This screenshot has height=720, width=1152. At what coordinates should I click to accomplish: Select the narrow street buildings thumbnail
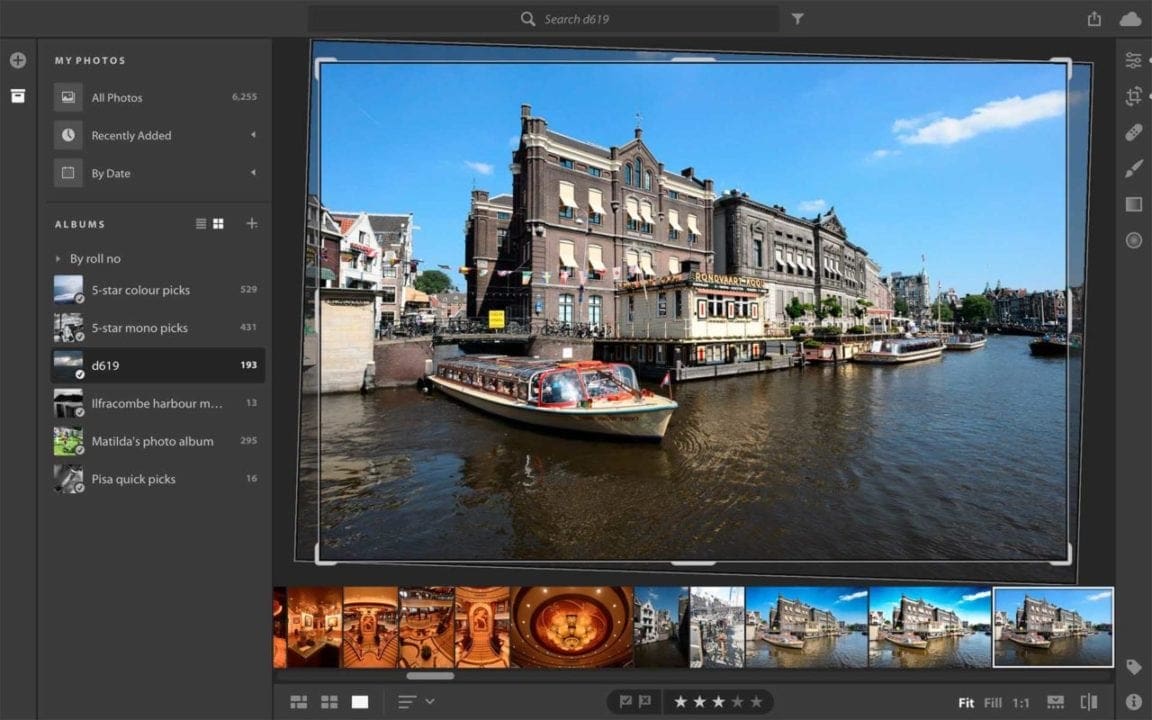point(661,627)
